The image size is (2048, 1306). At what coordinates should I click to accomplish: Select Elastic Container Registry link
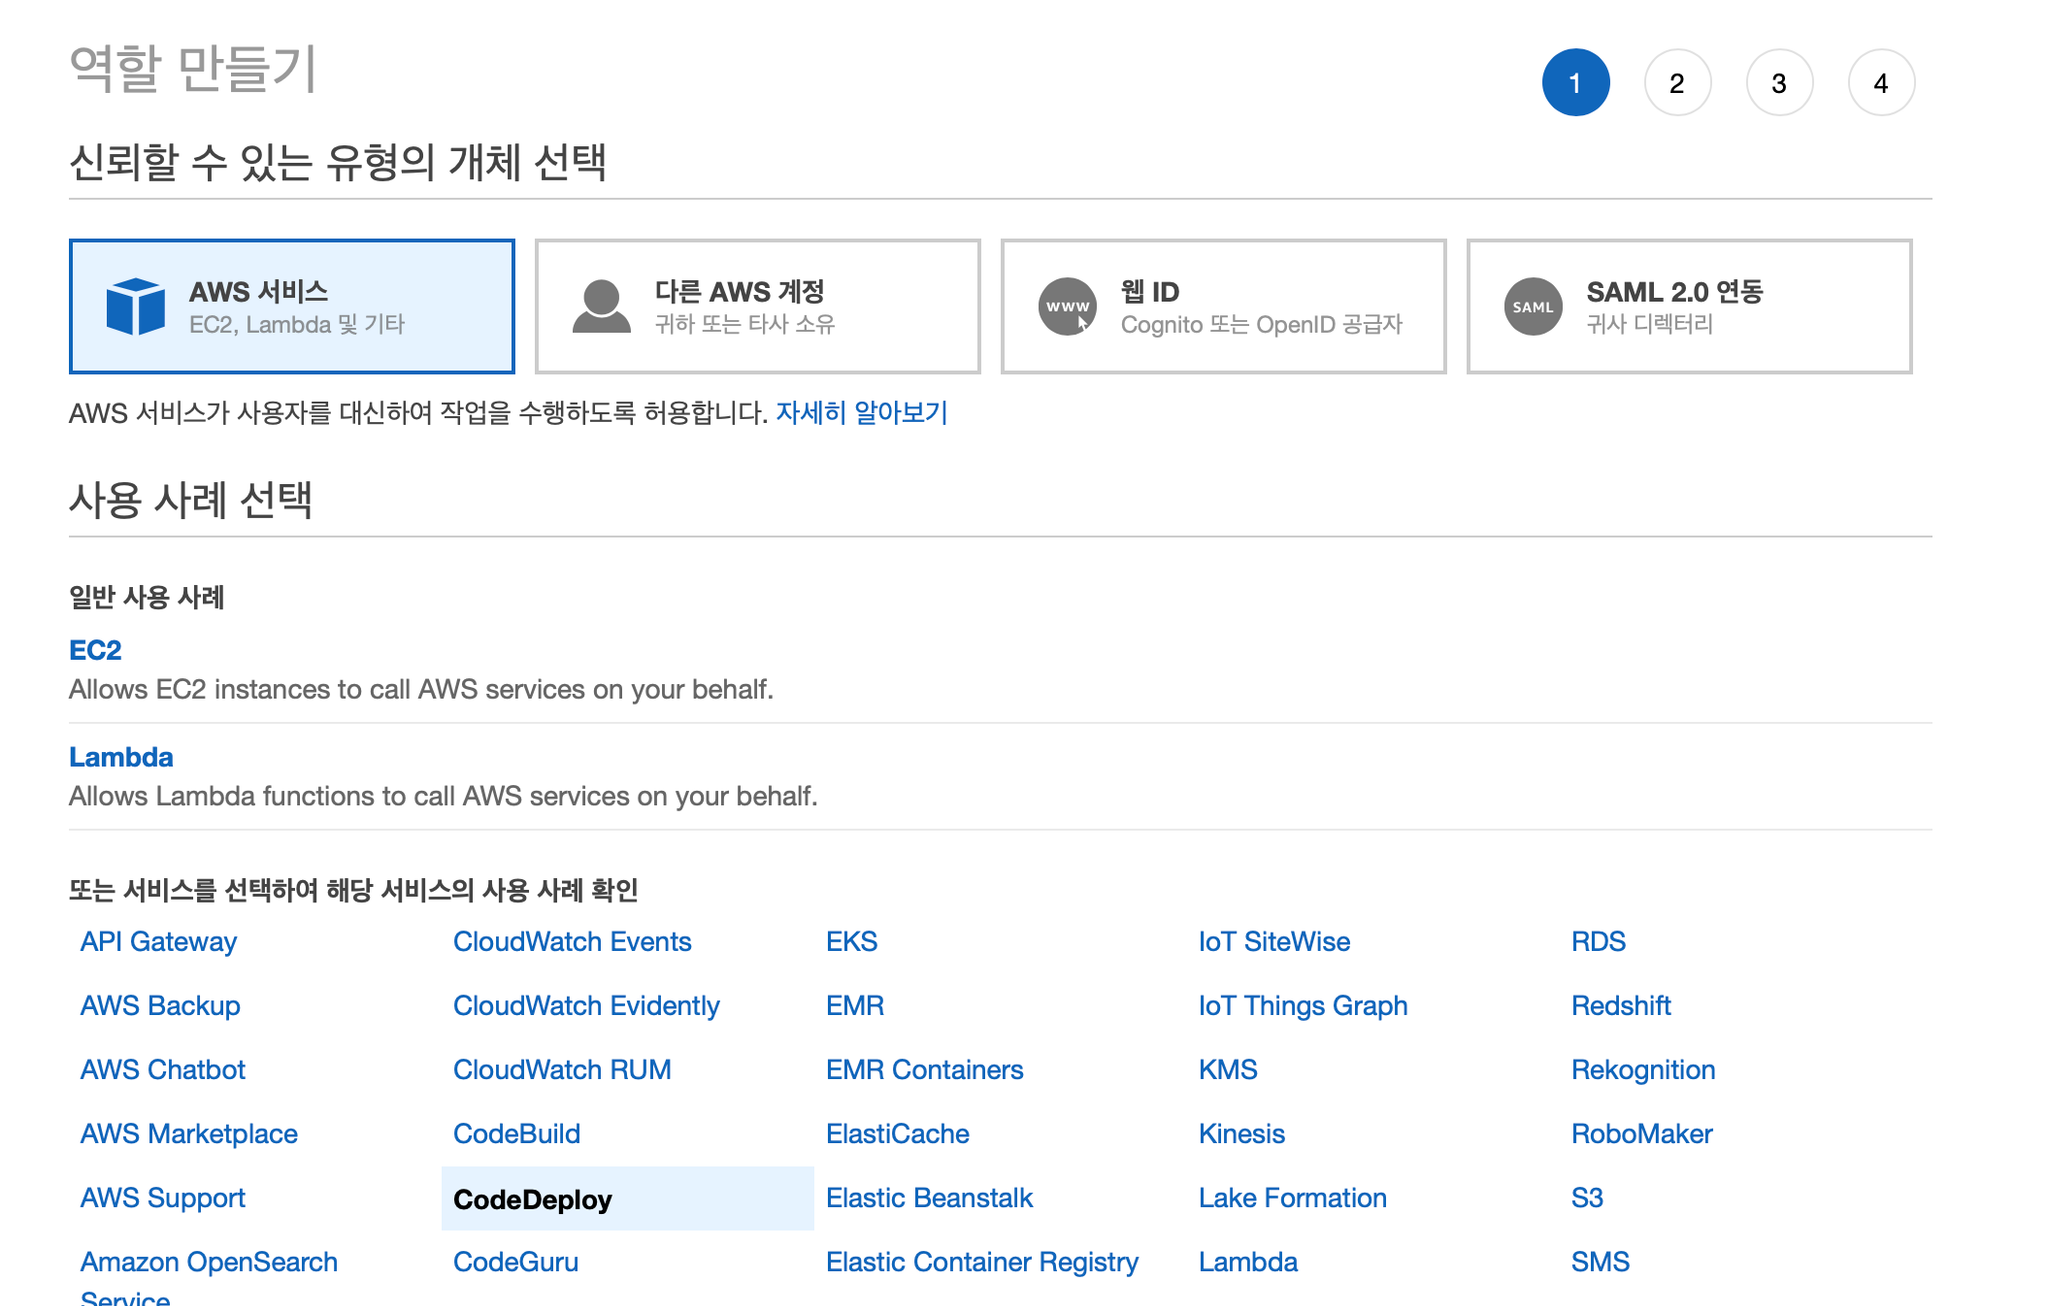coord(982,1262)
